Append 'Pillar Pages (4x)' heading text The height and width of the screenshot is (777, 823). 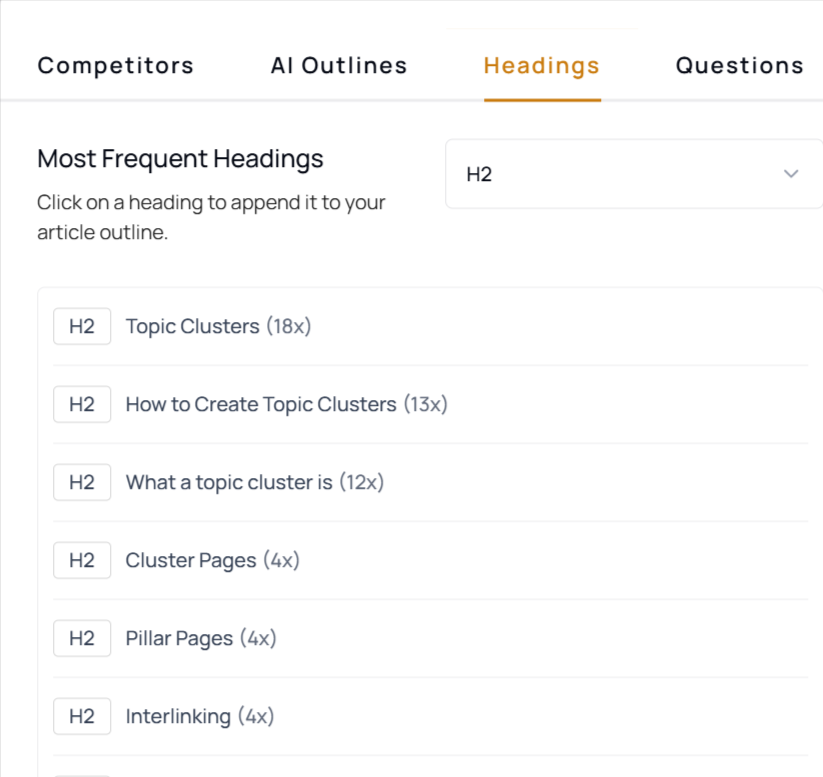[200, 638]
